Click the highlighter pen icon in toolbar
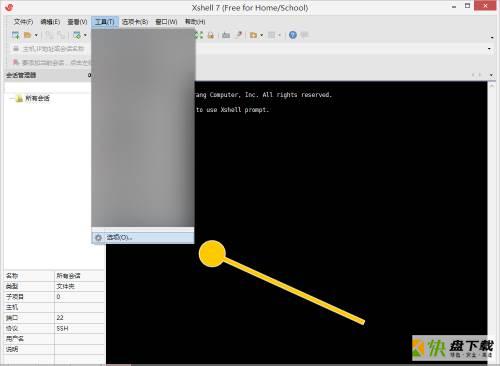 click(239, 35)
